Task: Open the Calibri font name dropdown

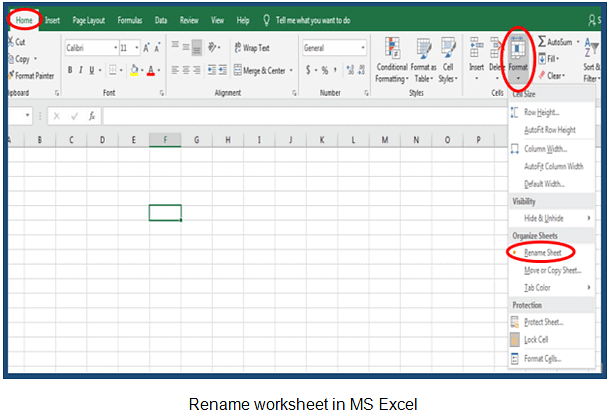Action: (x=116, y=48)
